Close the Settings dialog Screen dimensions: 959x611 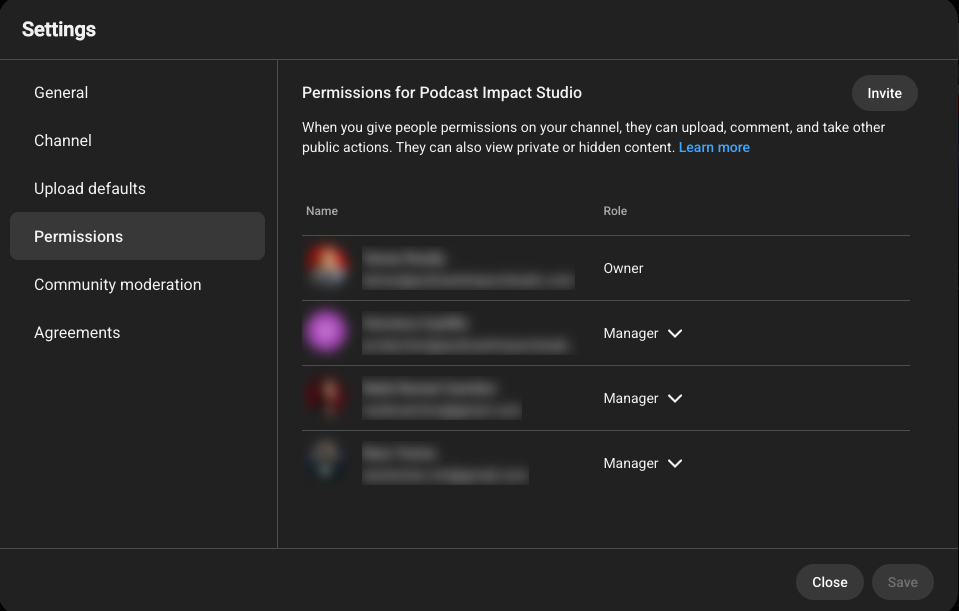tap(829, 582)
